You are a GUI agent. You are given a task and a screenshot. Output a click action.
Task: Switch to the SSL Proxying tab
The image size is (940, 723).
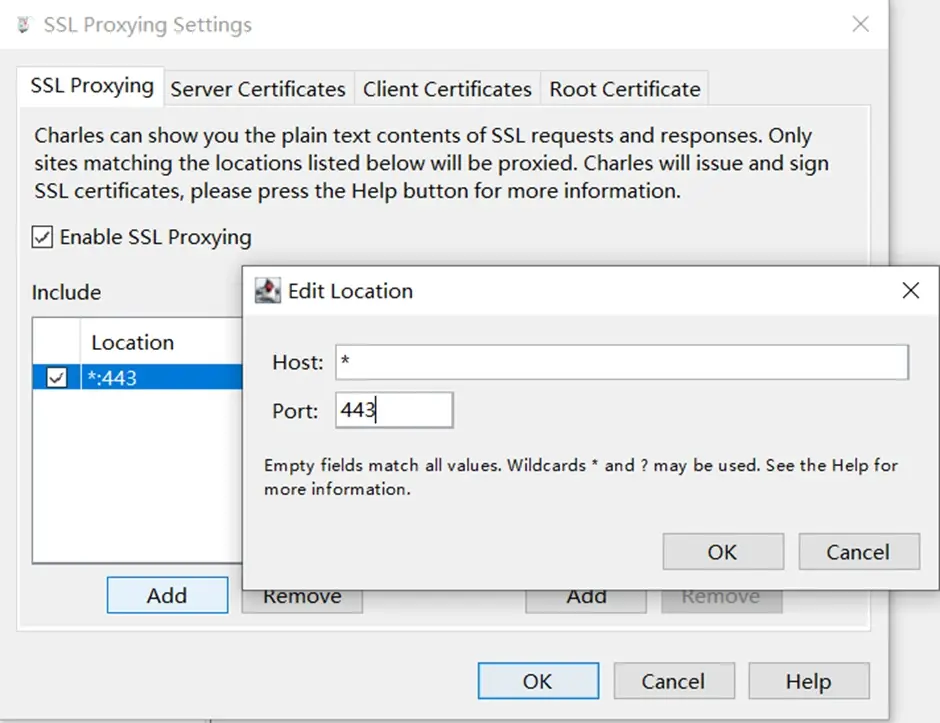(x=91, y=86)
